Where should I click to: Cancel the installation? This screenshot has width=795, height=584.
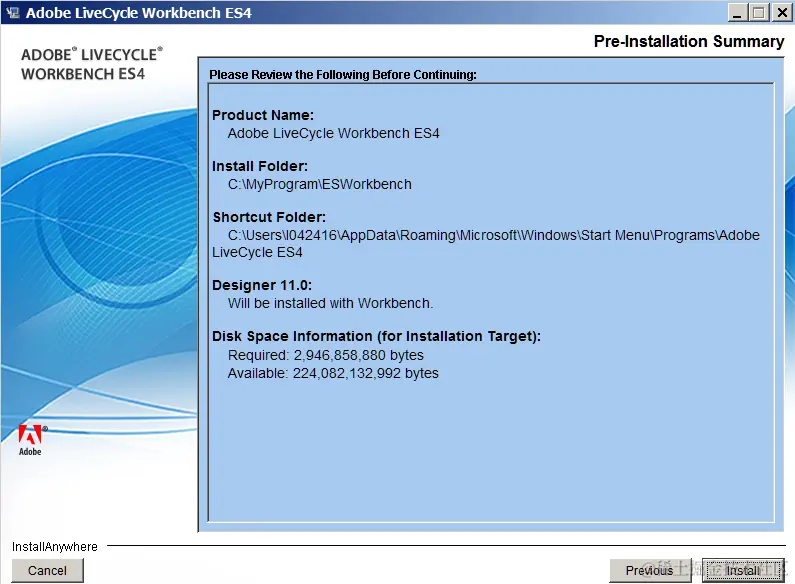47,570
